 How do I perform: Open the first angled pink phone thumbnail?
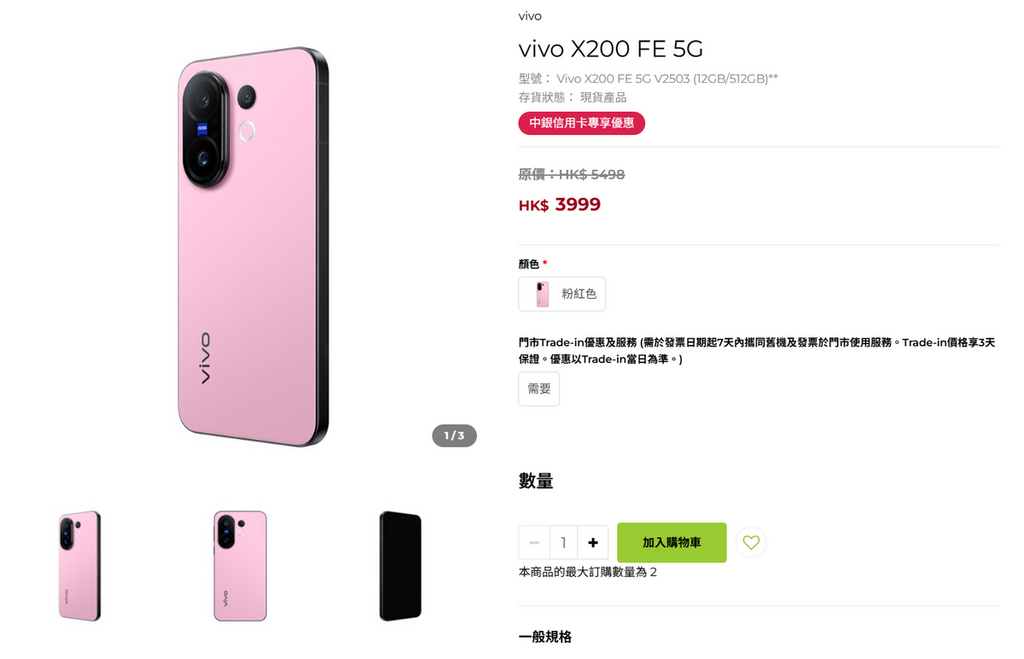80,566
